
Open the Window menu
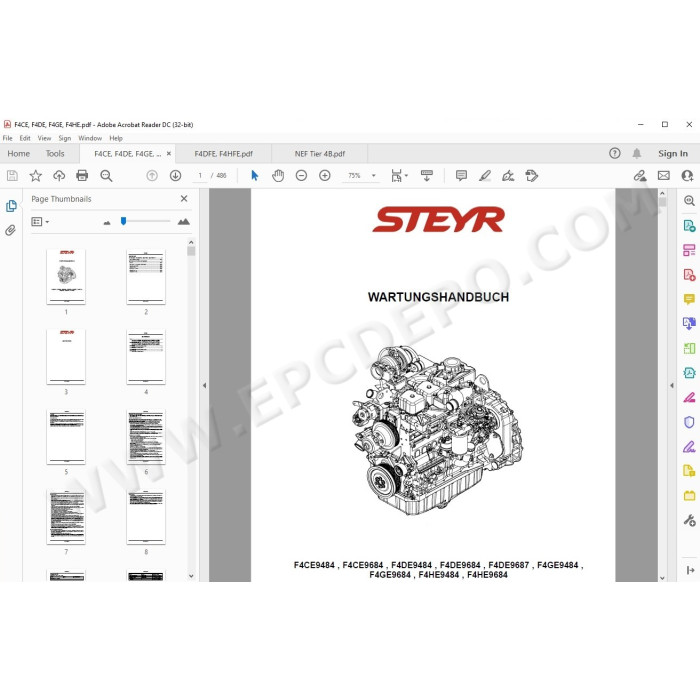point(90,138)
